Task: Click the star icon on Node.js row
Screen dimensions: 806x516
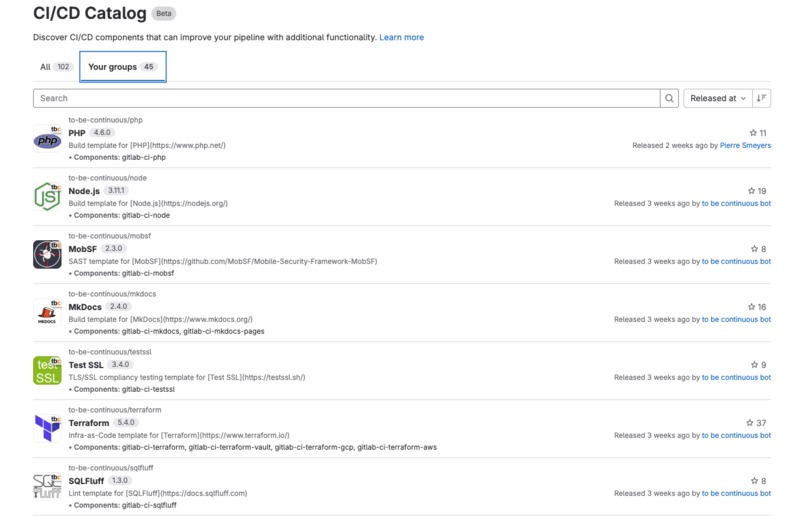Action: (752, 191)
